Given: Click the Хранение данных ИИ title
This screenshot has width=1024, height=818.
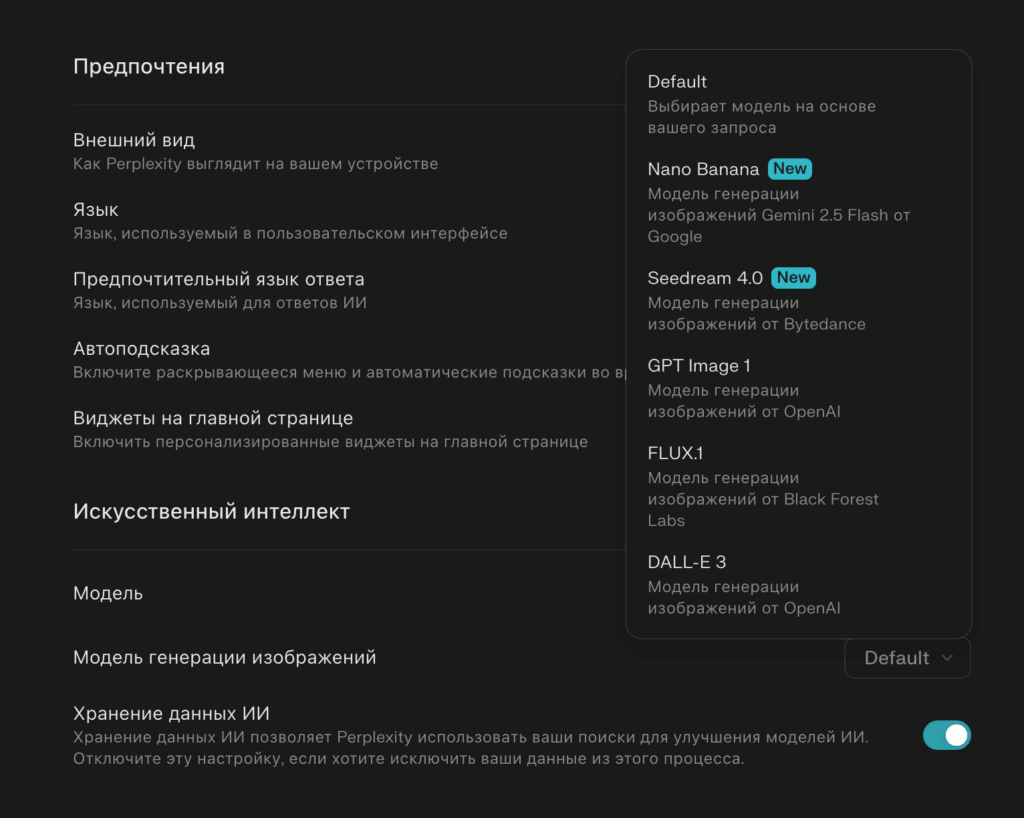Looking at the screenshot, I should point(172,714).
